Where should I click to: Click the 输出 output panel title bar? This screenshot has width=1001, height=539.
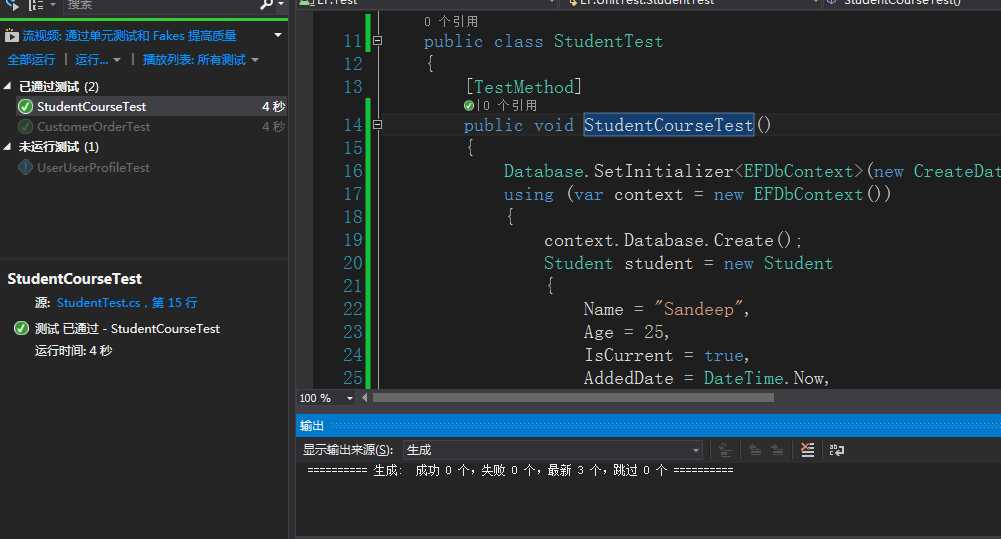point(649,426)
